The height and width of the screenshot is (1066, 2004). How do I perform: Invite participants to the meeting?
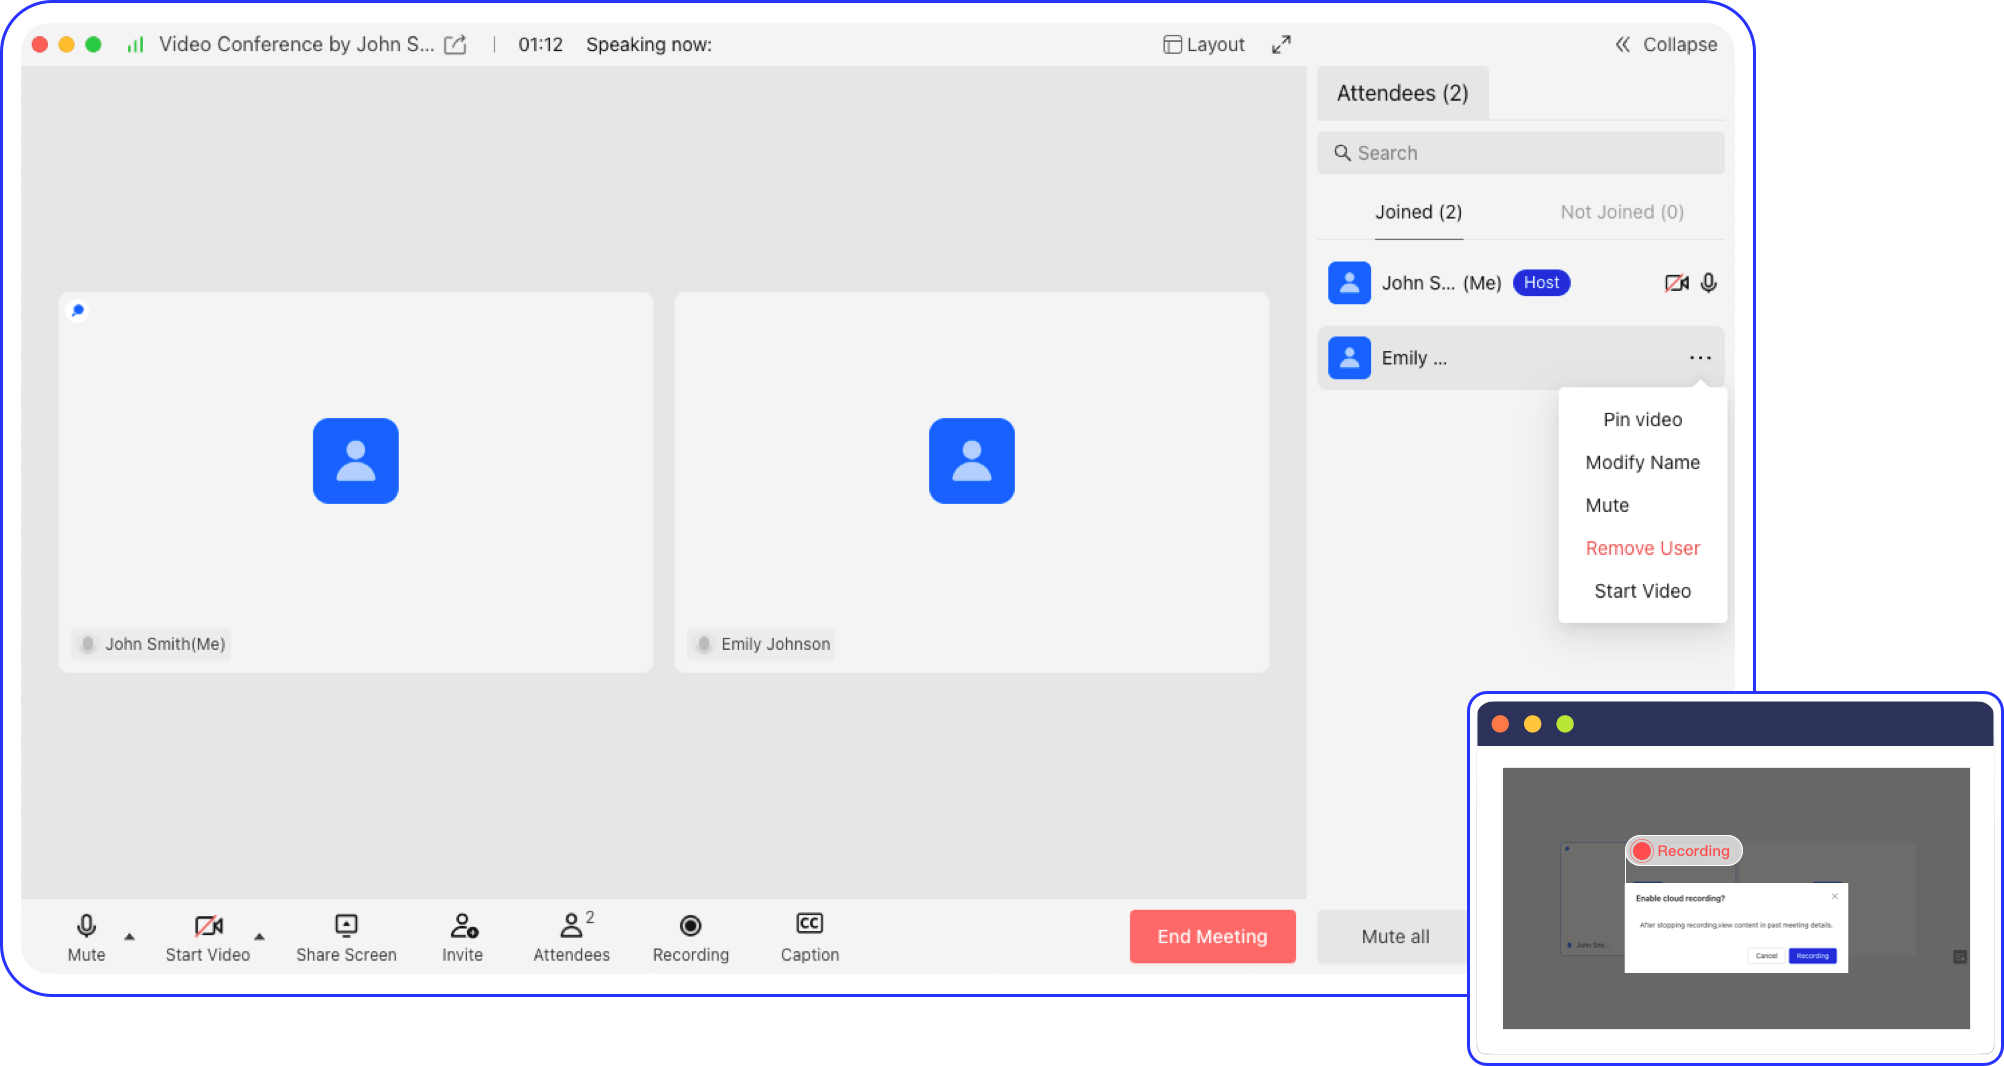461,936
